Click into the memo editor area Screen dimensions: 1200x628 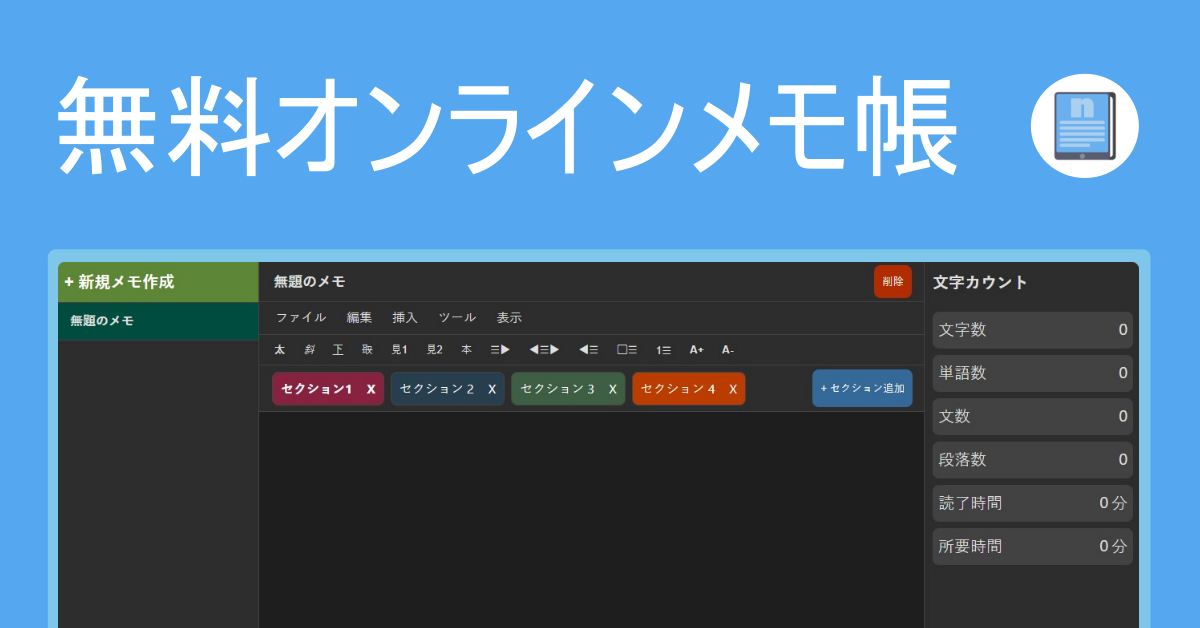(x=591, y=520)
